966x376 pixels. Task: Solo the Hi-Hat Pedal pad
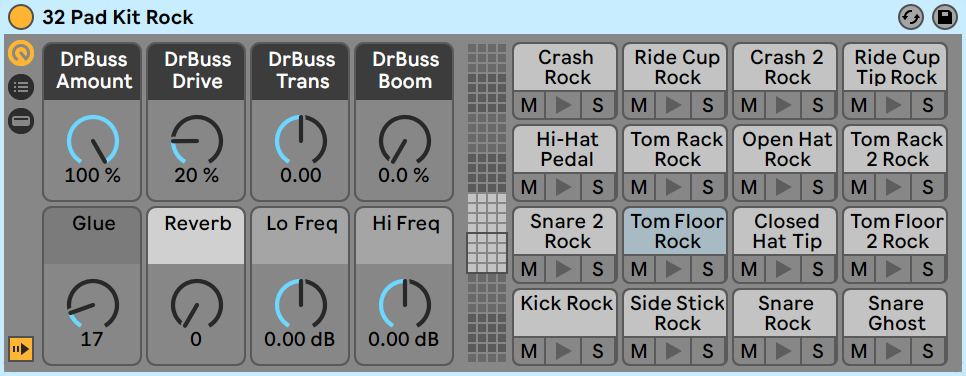pos(598,187)
